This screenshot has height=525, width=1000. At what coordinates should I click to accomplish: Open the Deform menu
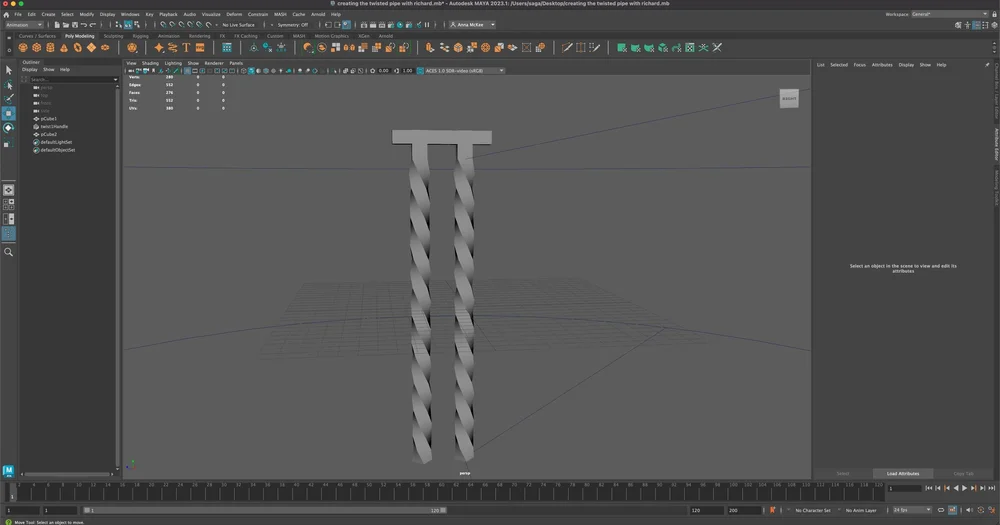[x=234, y=14]
